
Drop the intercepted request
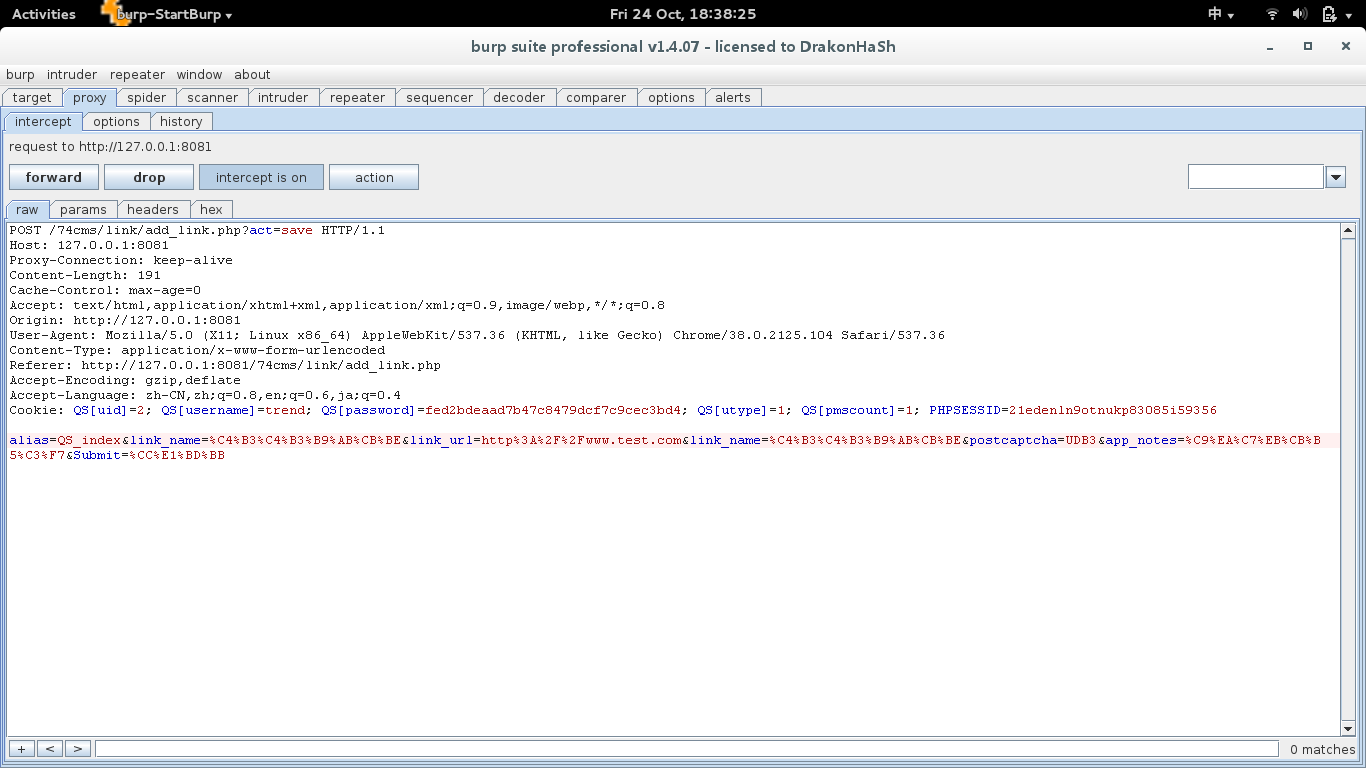[x=149, y=177]
